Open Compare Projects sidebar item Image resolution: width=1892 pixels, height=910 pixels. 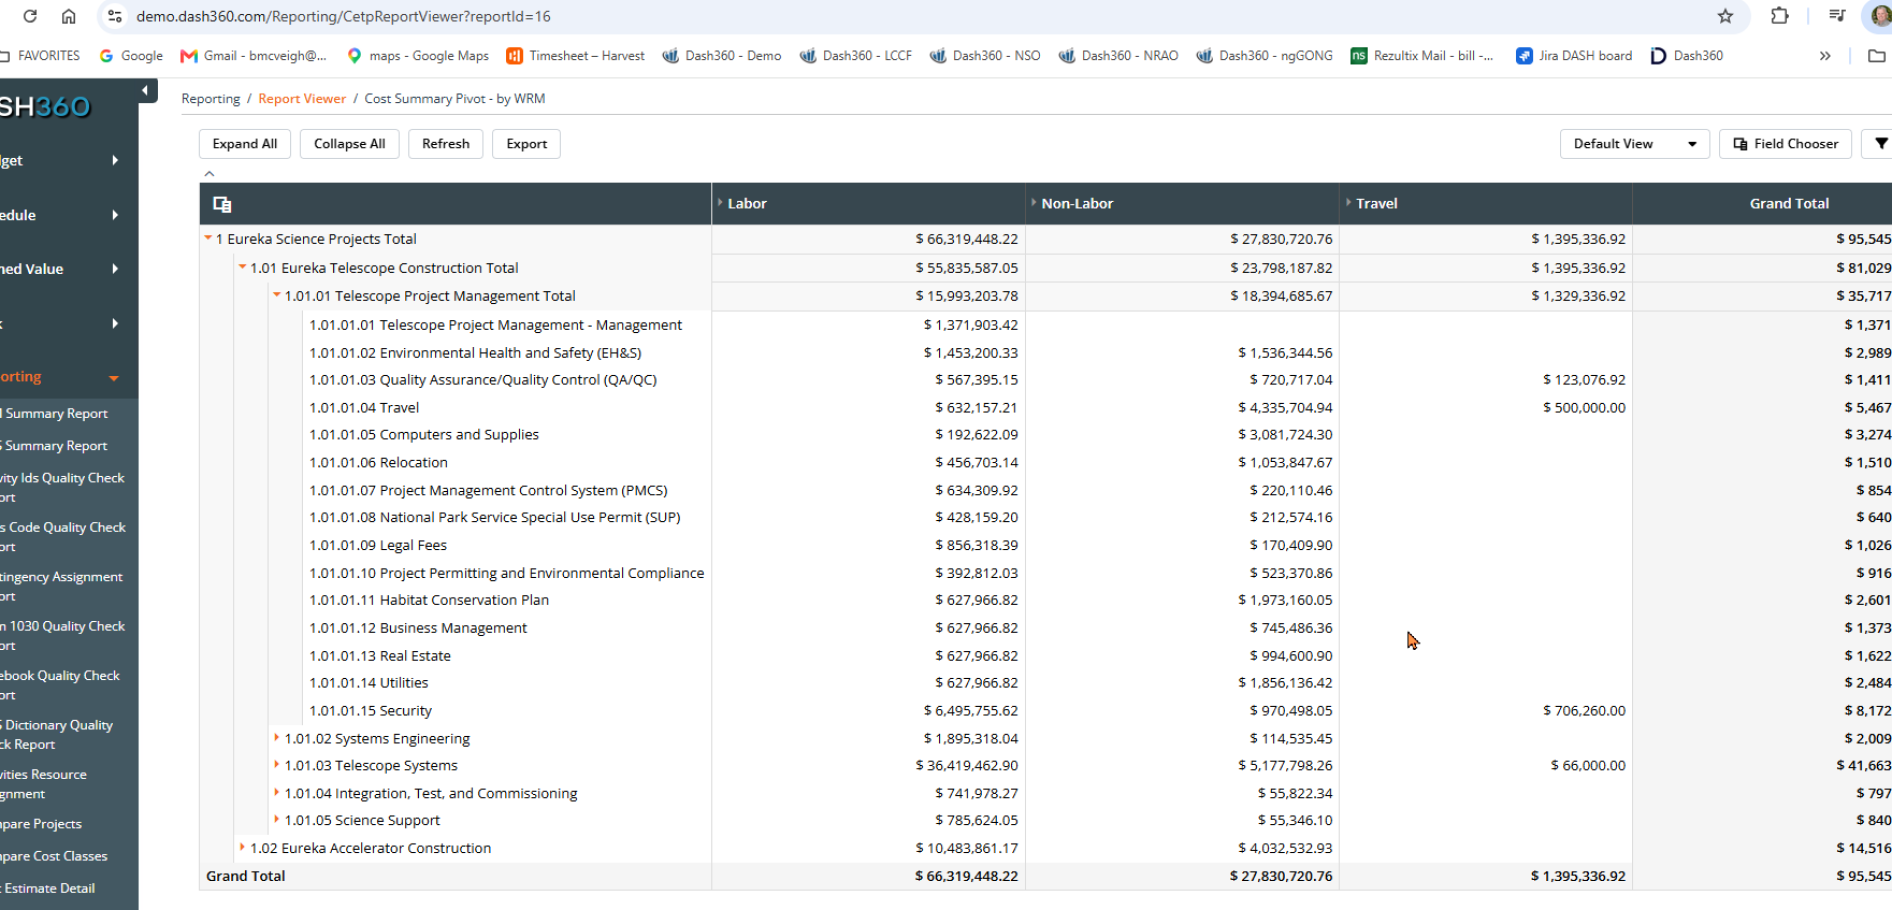point(42,824)
